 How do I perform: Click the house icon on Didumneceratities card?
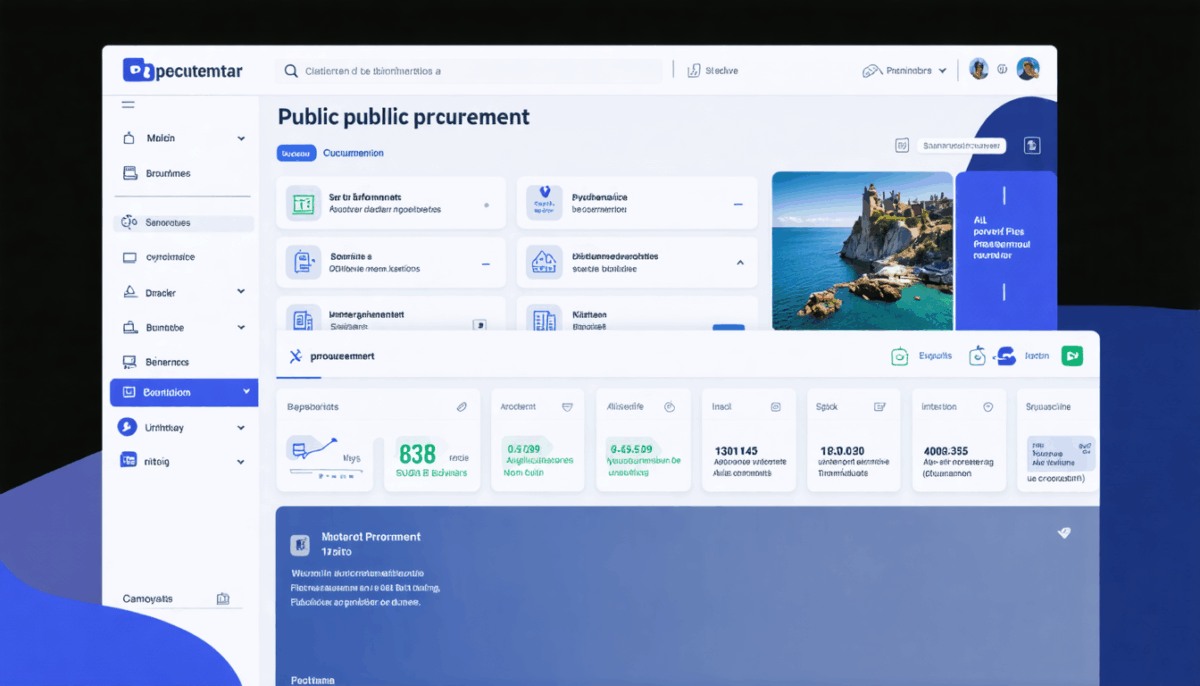tap(544, 262)
